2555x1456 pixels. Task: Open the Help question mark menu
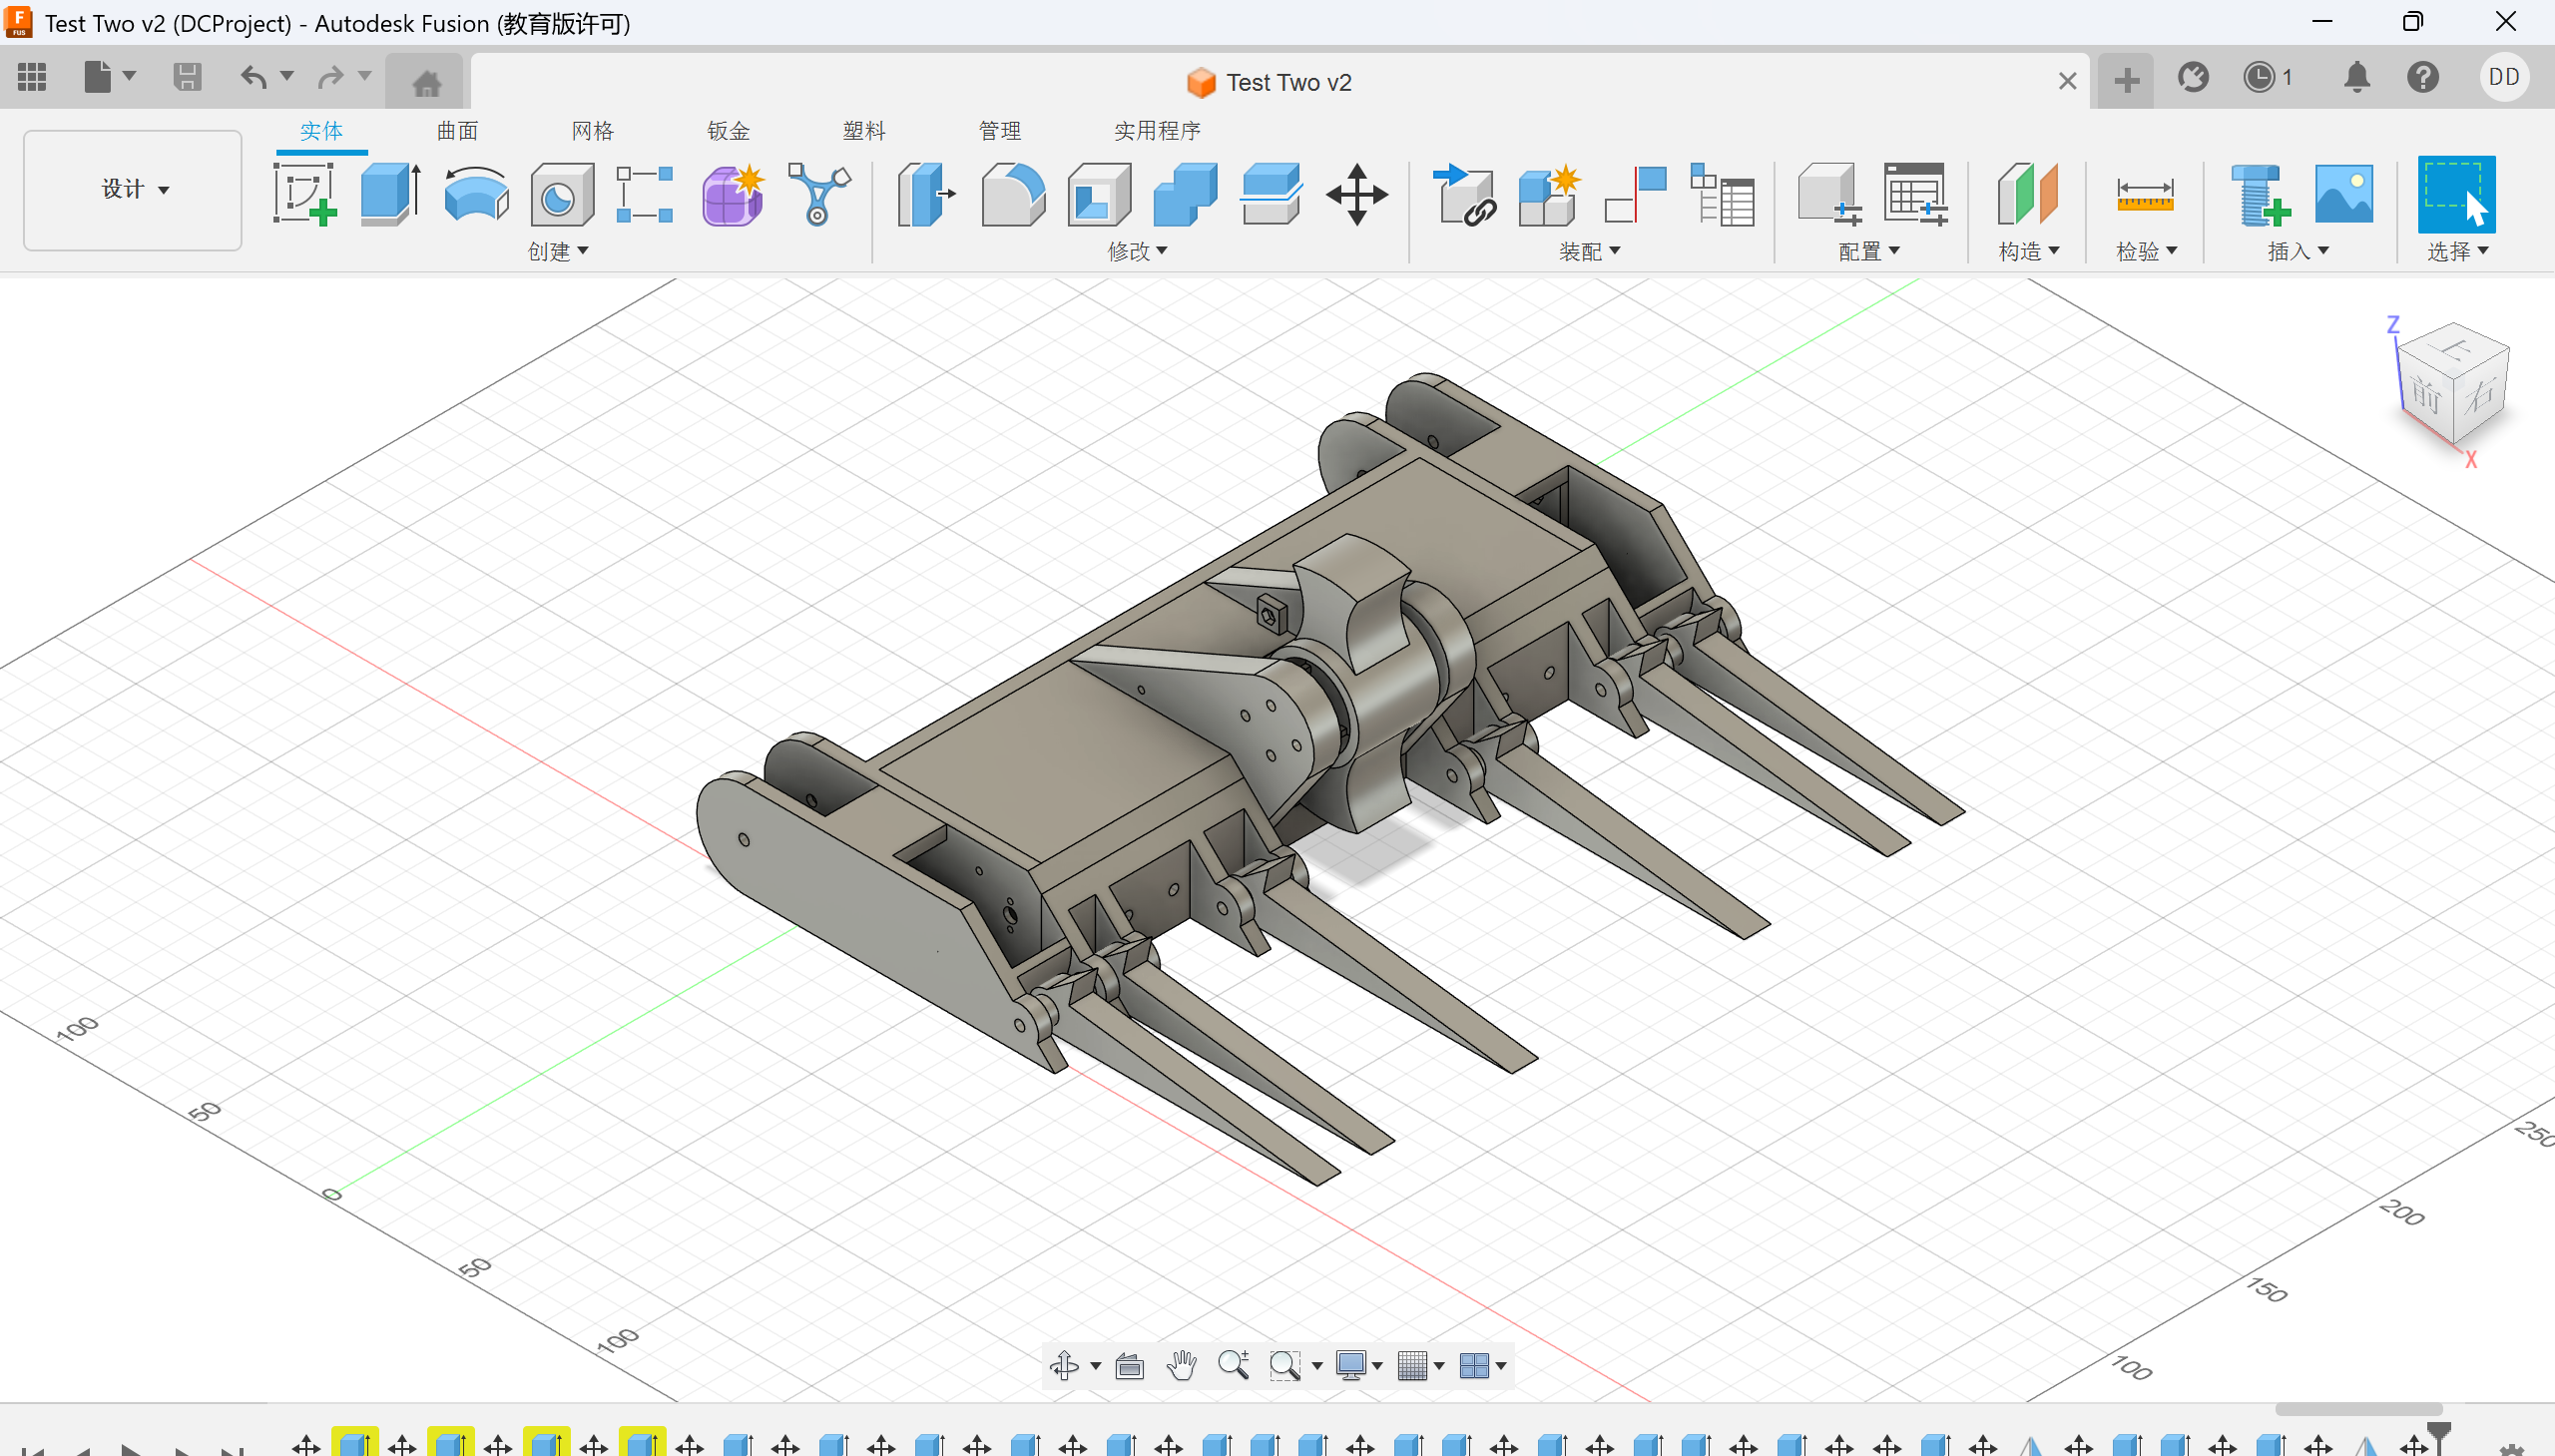(2422, 77)
